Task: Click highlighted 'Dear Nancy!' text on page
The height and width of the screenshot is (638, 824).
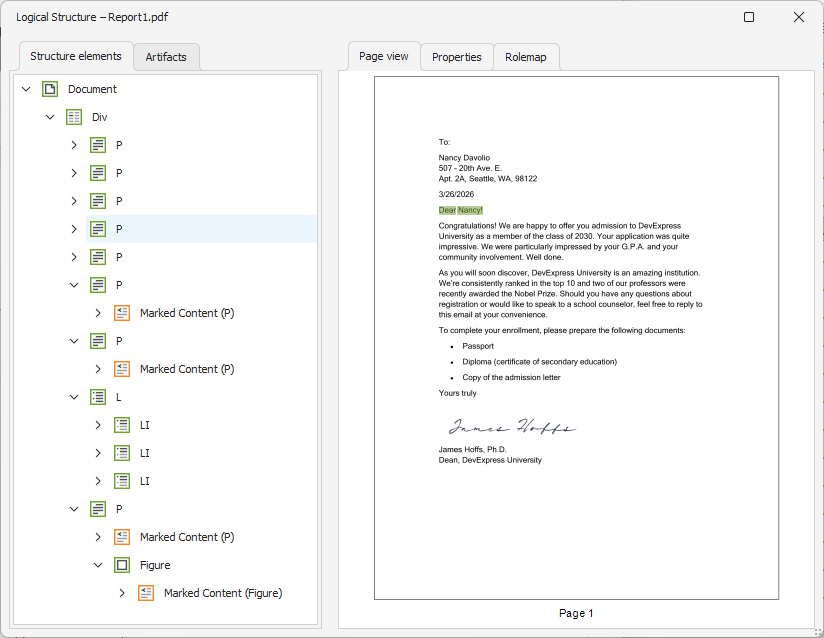Action: click(x=460, y=210)
